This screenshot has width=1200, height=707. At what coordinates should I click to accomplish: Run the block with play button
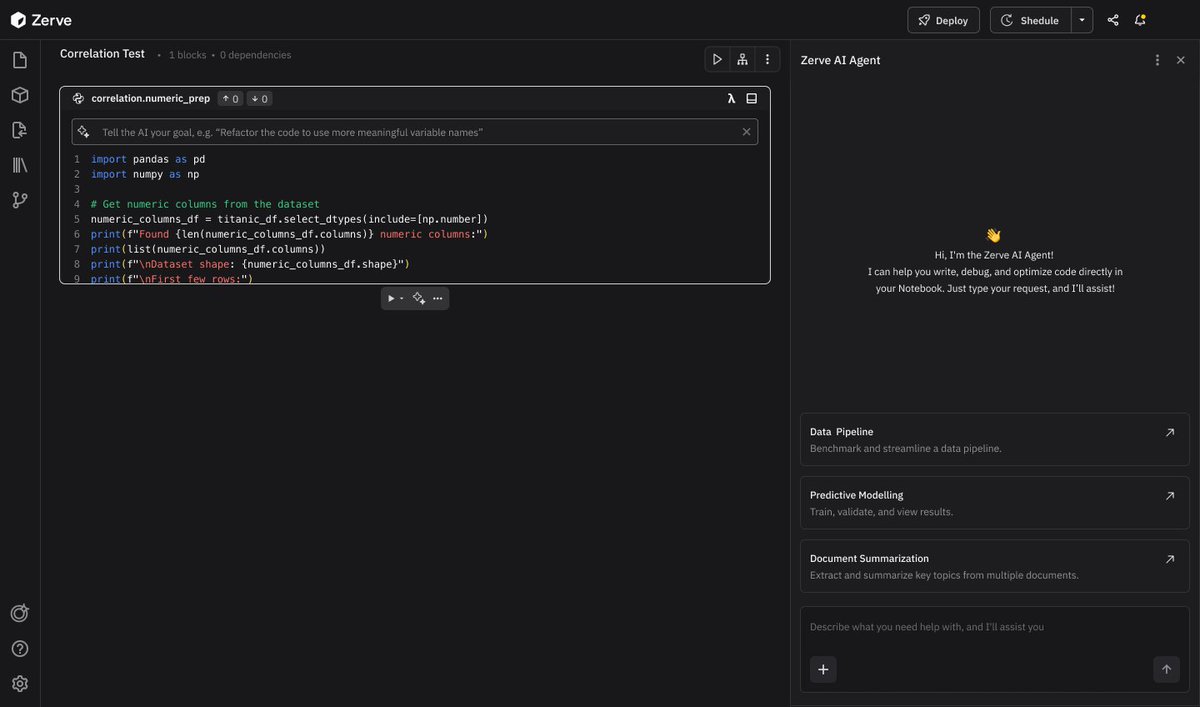coord(391,298)
